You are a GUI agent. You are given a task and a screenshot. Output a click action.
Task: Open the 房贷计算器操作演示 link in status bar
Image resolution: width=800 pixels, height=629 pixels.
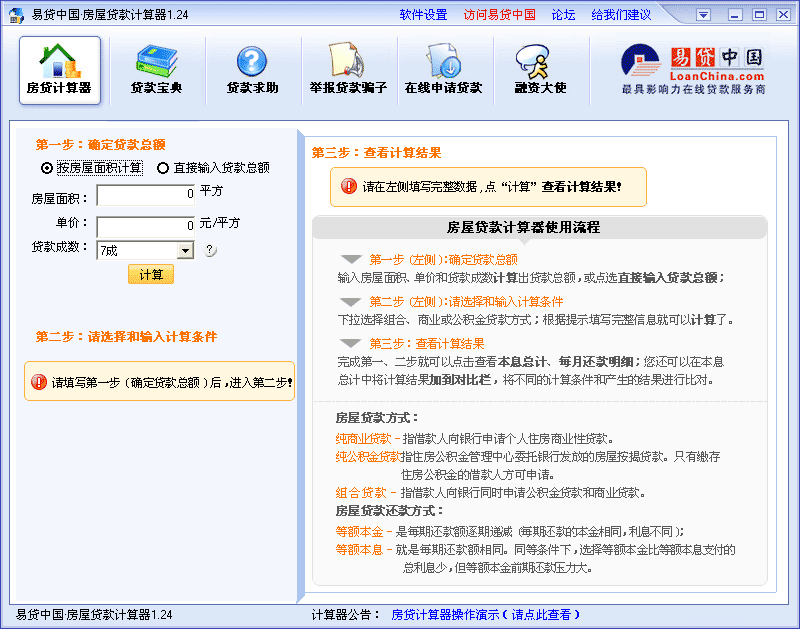pyautogui.click(x=485, y=615)
